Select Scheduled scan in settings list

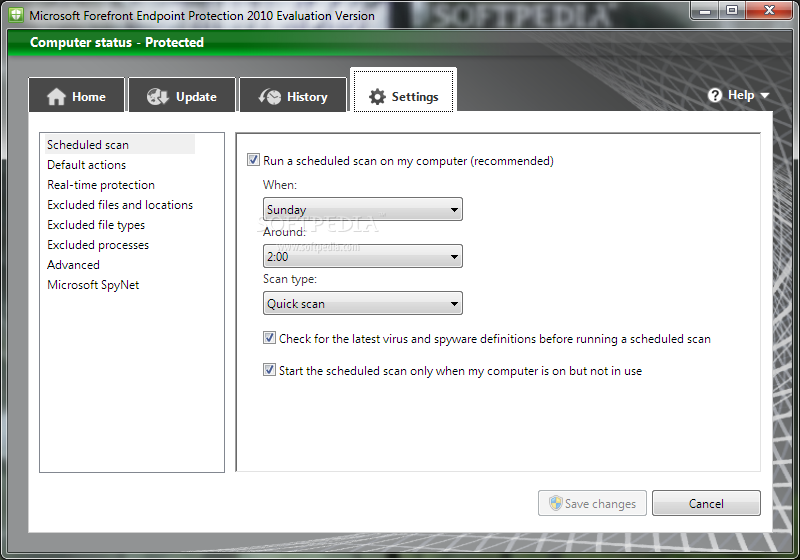click(120, 145)
